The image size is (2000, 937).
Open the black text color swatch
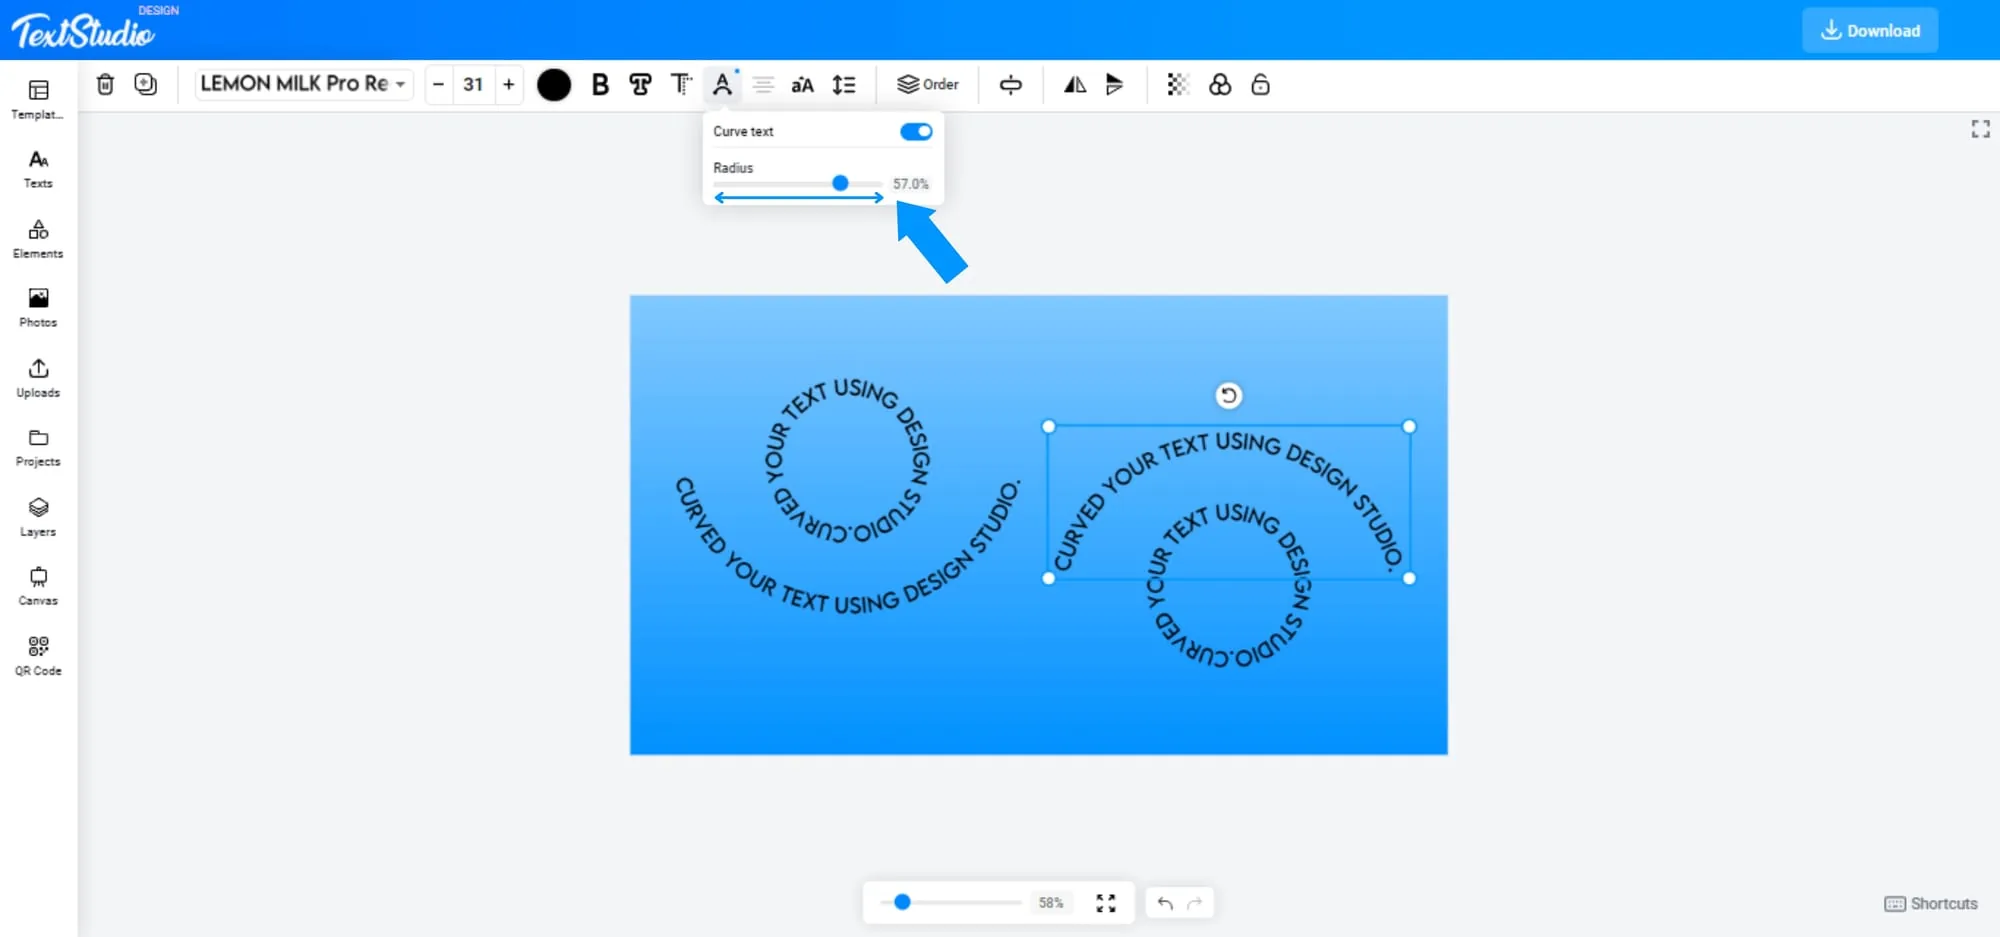coord(554,85)
